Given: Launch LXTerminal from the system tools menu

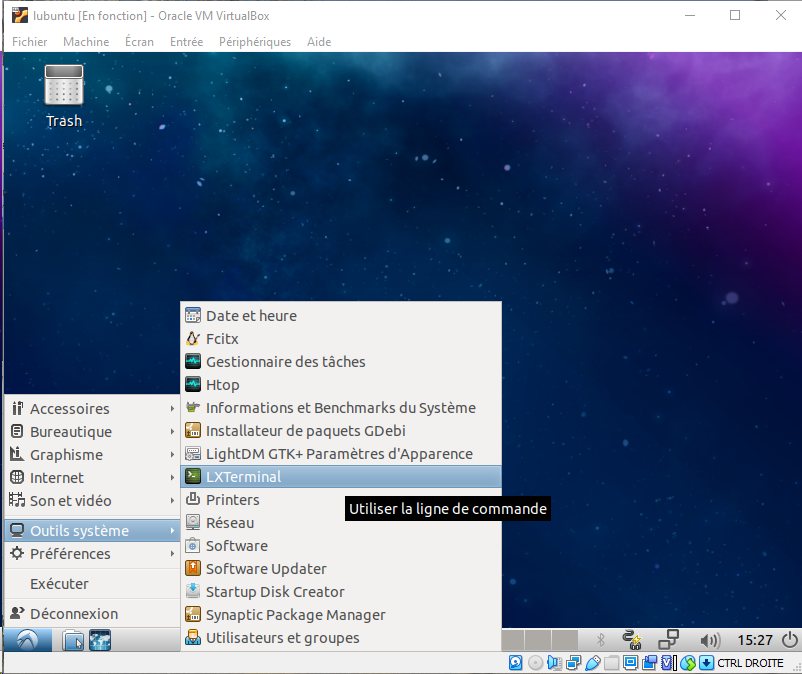Looking at the screenshot, I should pos(243,477).
